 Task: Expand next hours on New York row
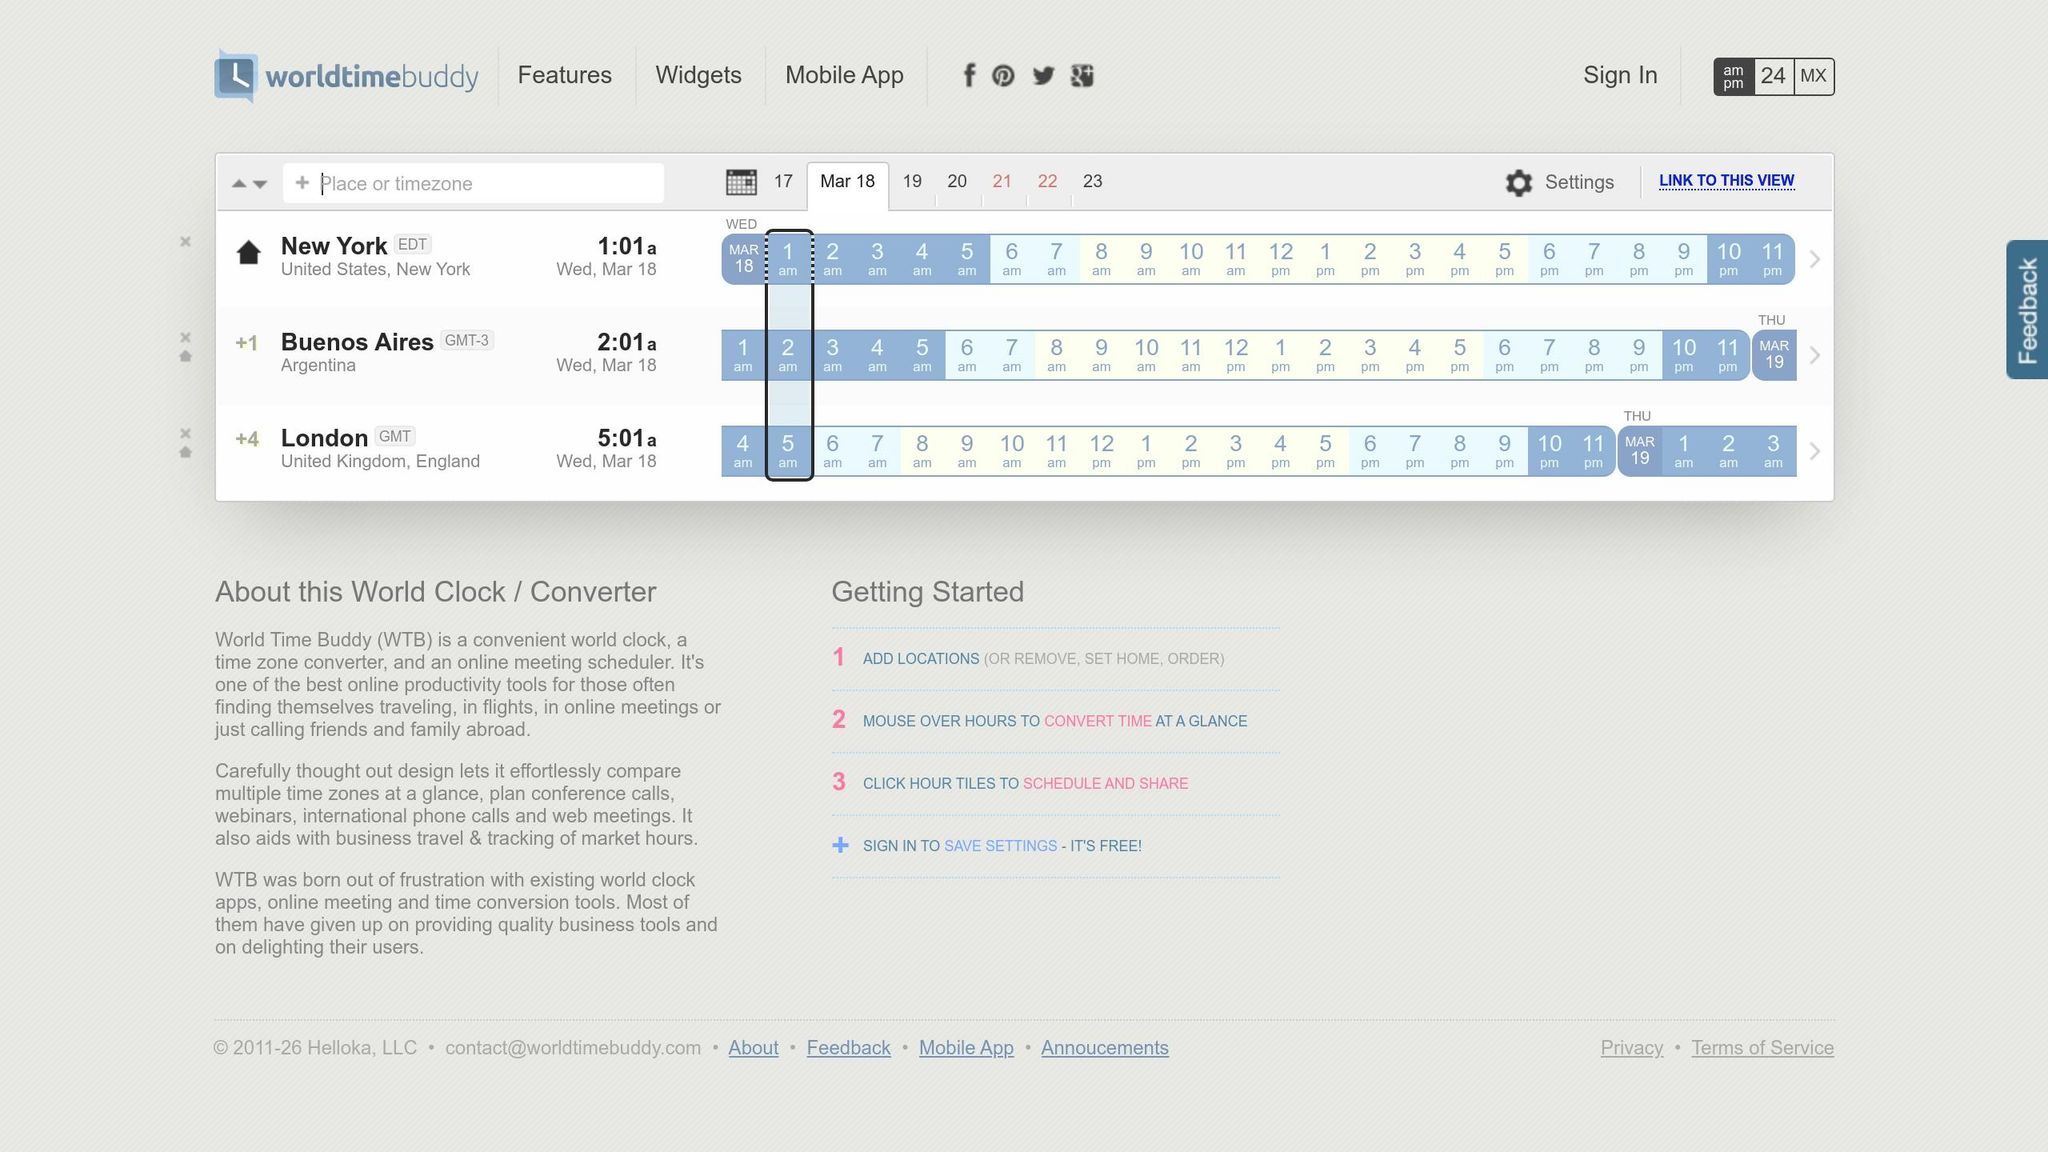coord(1815,259)
